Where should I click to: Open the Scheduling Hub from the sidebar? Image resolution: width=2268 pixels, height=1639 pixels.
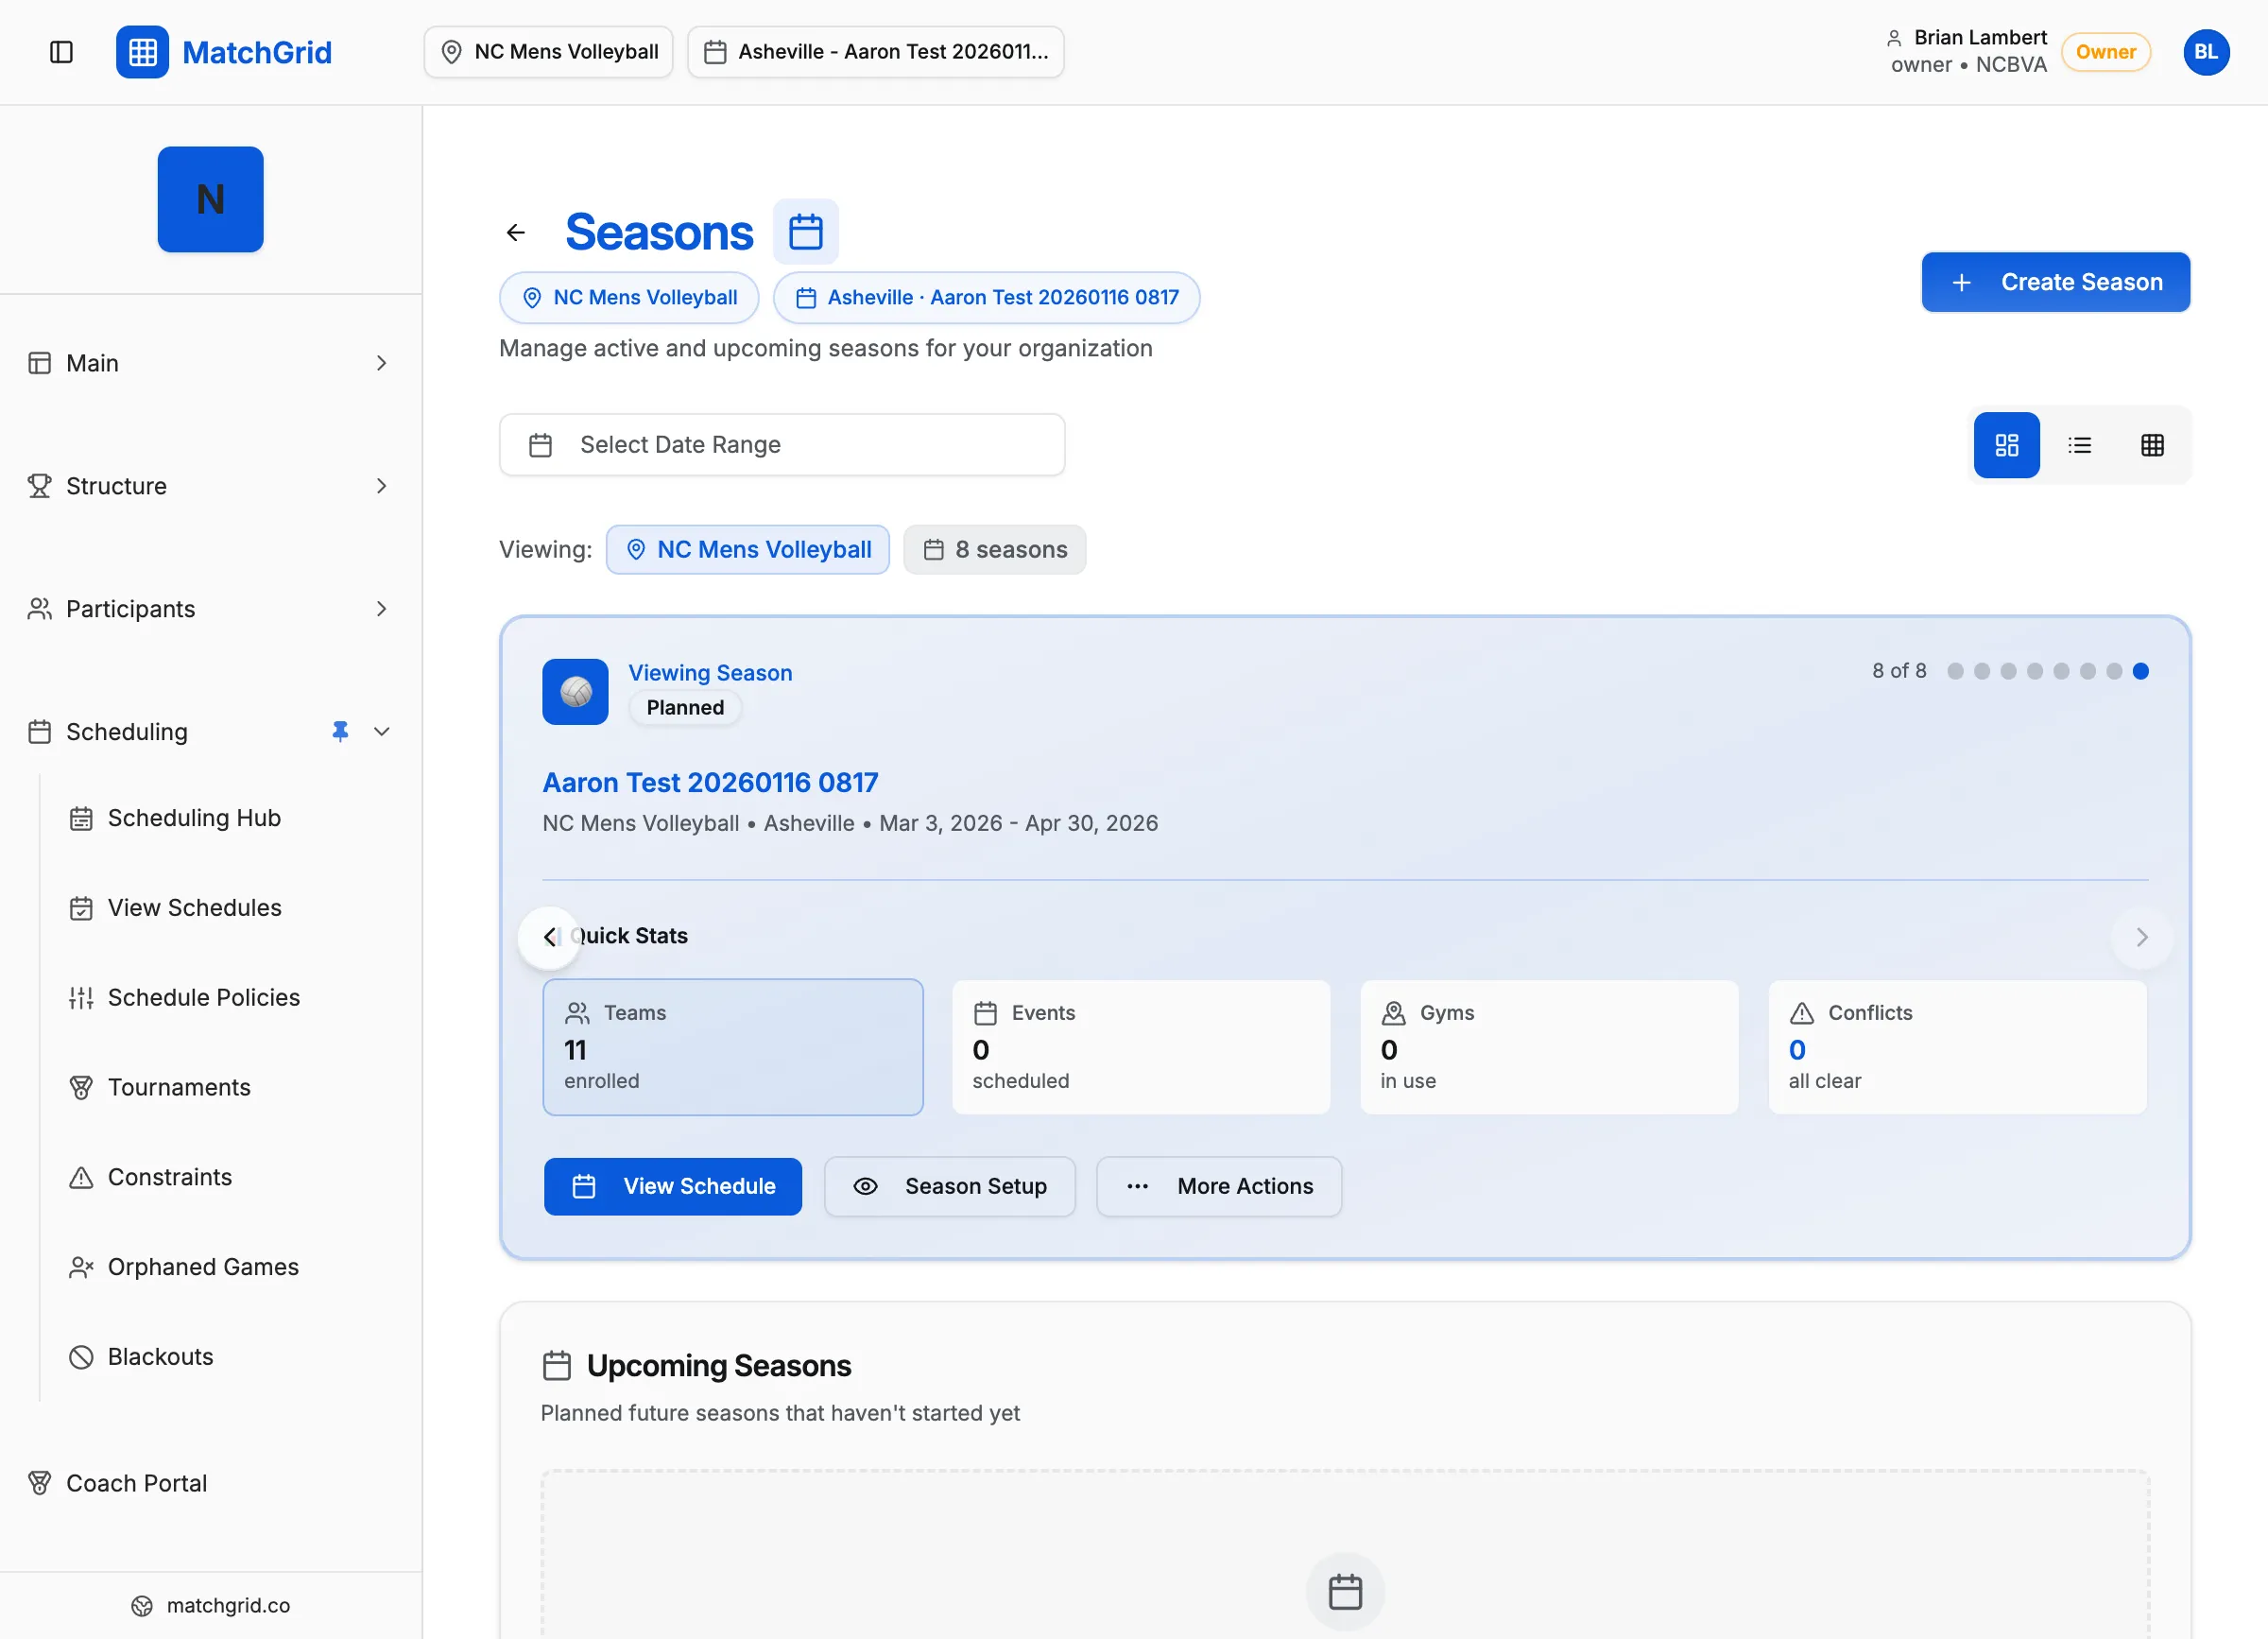193,817
